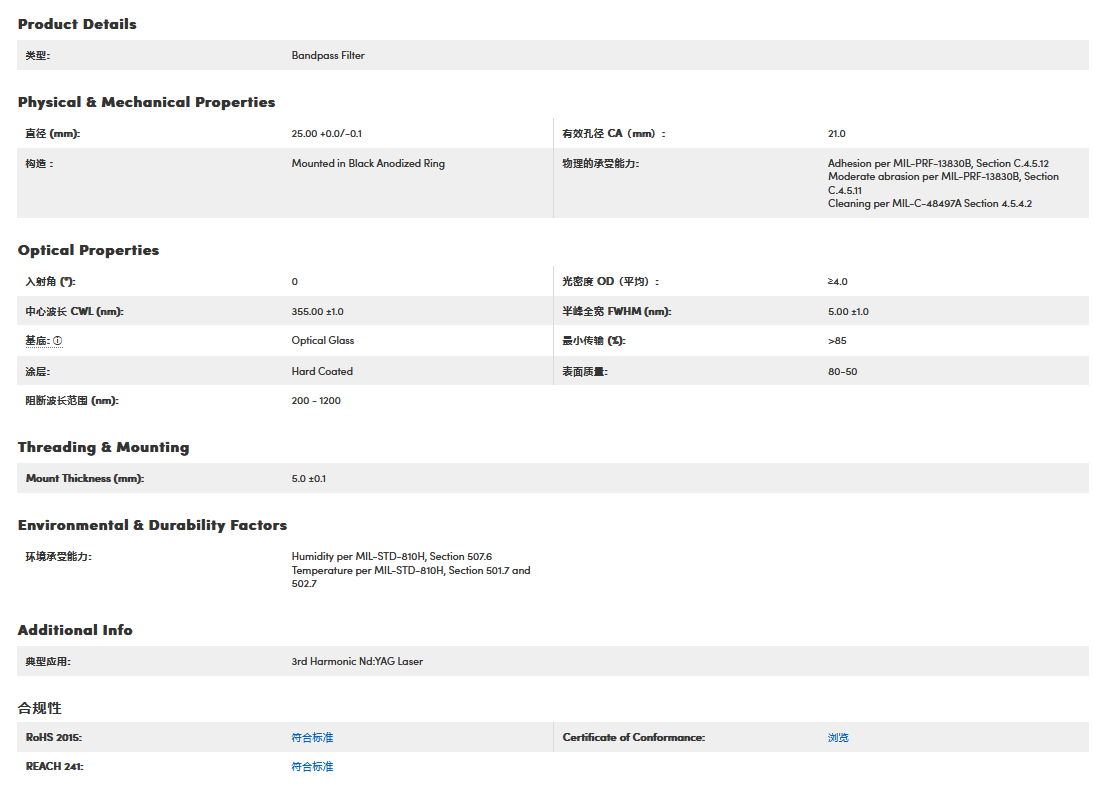Click Mounted in Black Anodized Ring text
Screen dimensions: 1094x804
point(368,164)
